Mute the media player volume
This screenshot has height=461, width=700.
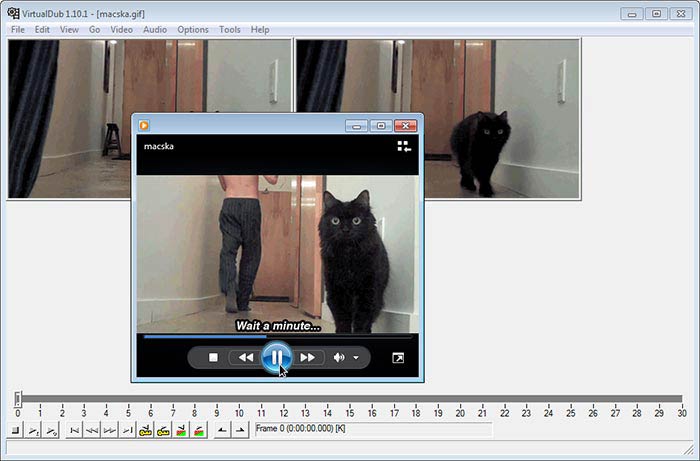(x=339, y=358)
